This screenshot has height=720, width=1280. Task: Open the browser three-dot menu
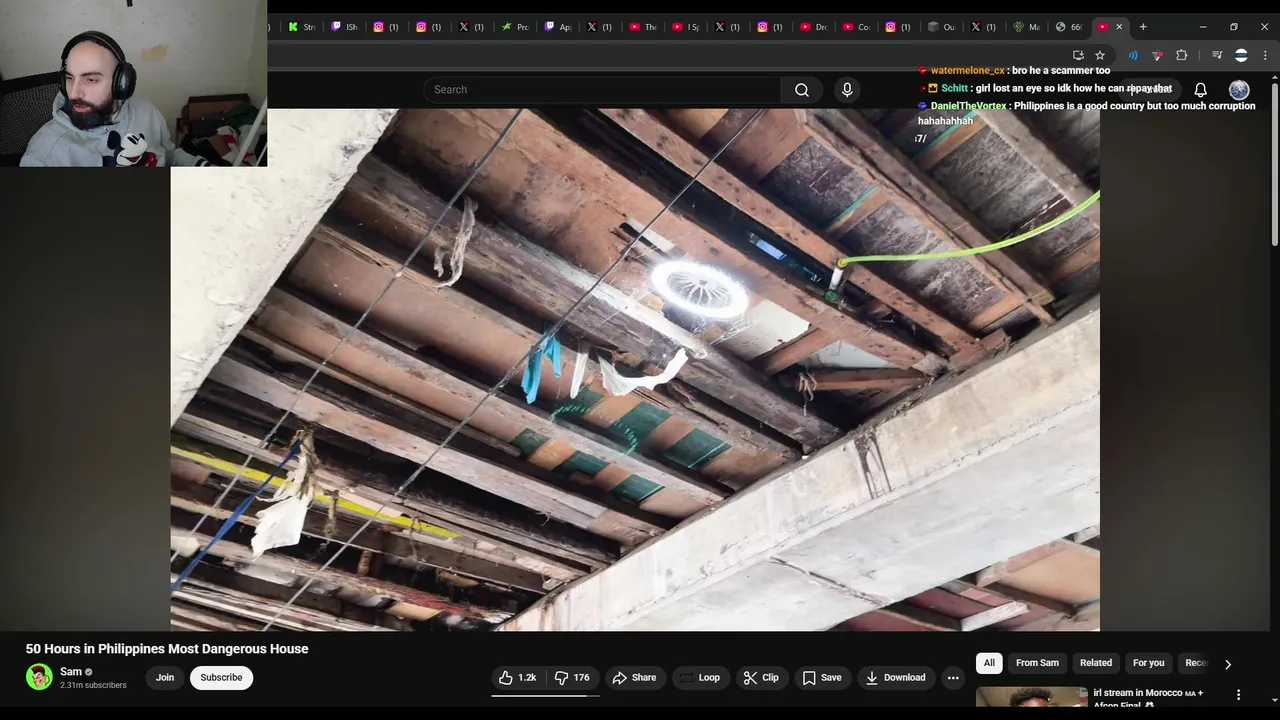coord(1265,55)
